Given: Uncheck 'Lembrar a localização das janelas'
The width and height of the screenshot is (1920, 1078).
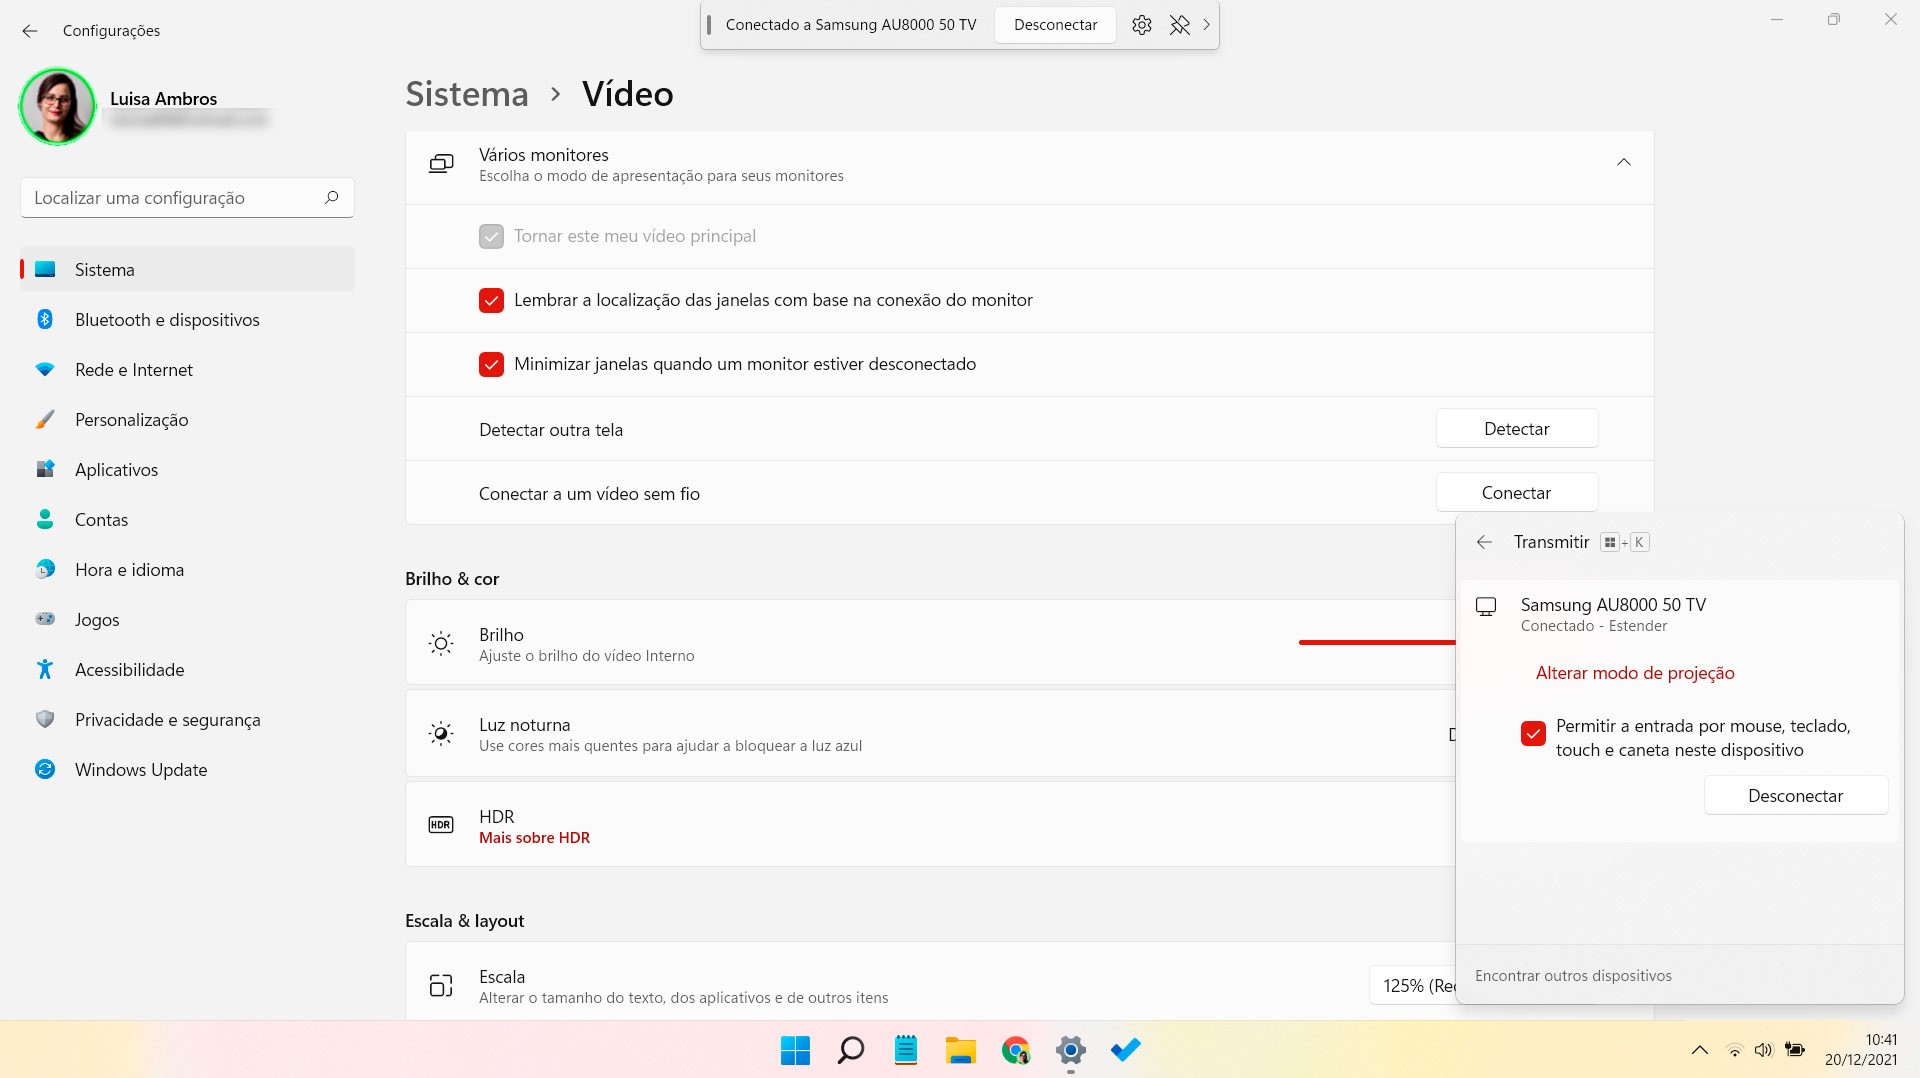Looking at the screenshot, I should (x=491, y=300).
